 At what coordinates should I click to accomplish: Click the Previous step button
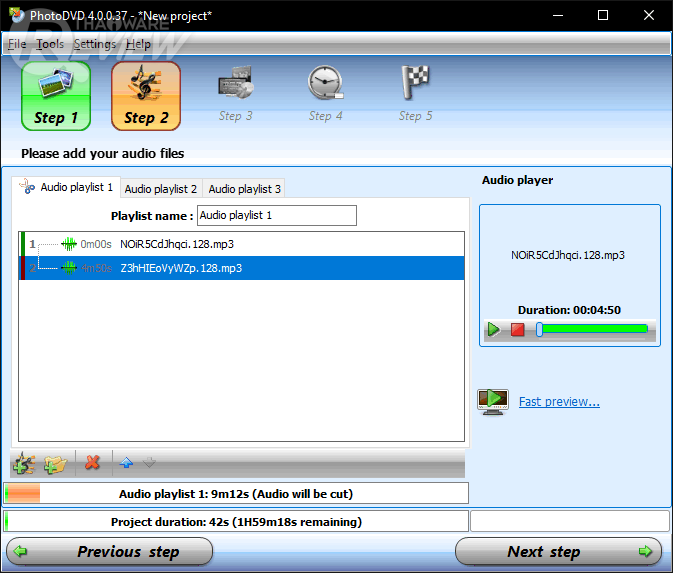(x=109, y=552)
